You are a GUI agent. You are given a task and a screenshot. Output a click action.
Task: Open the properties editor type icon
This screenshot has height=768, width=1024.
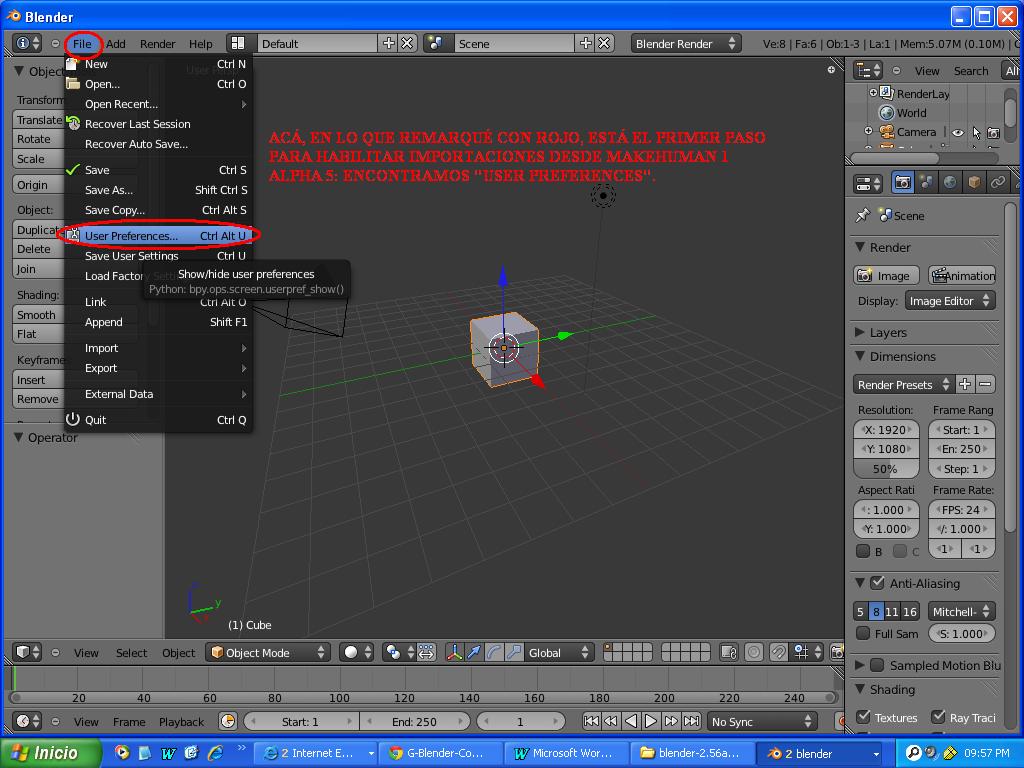(x=869, y=184)
